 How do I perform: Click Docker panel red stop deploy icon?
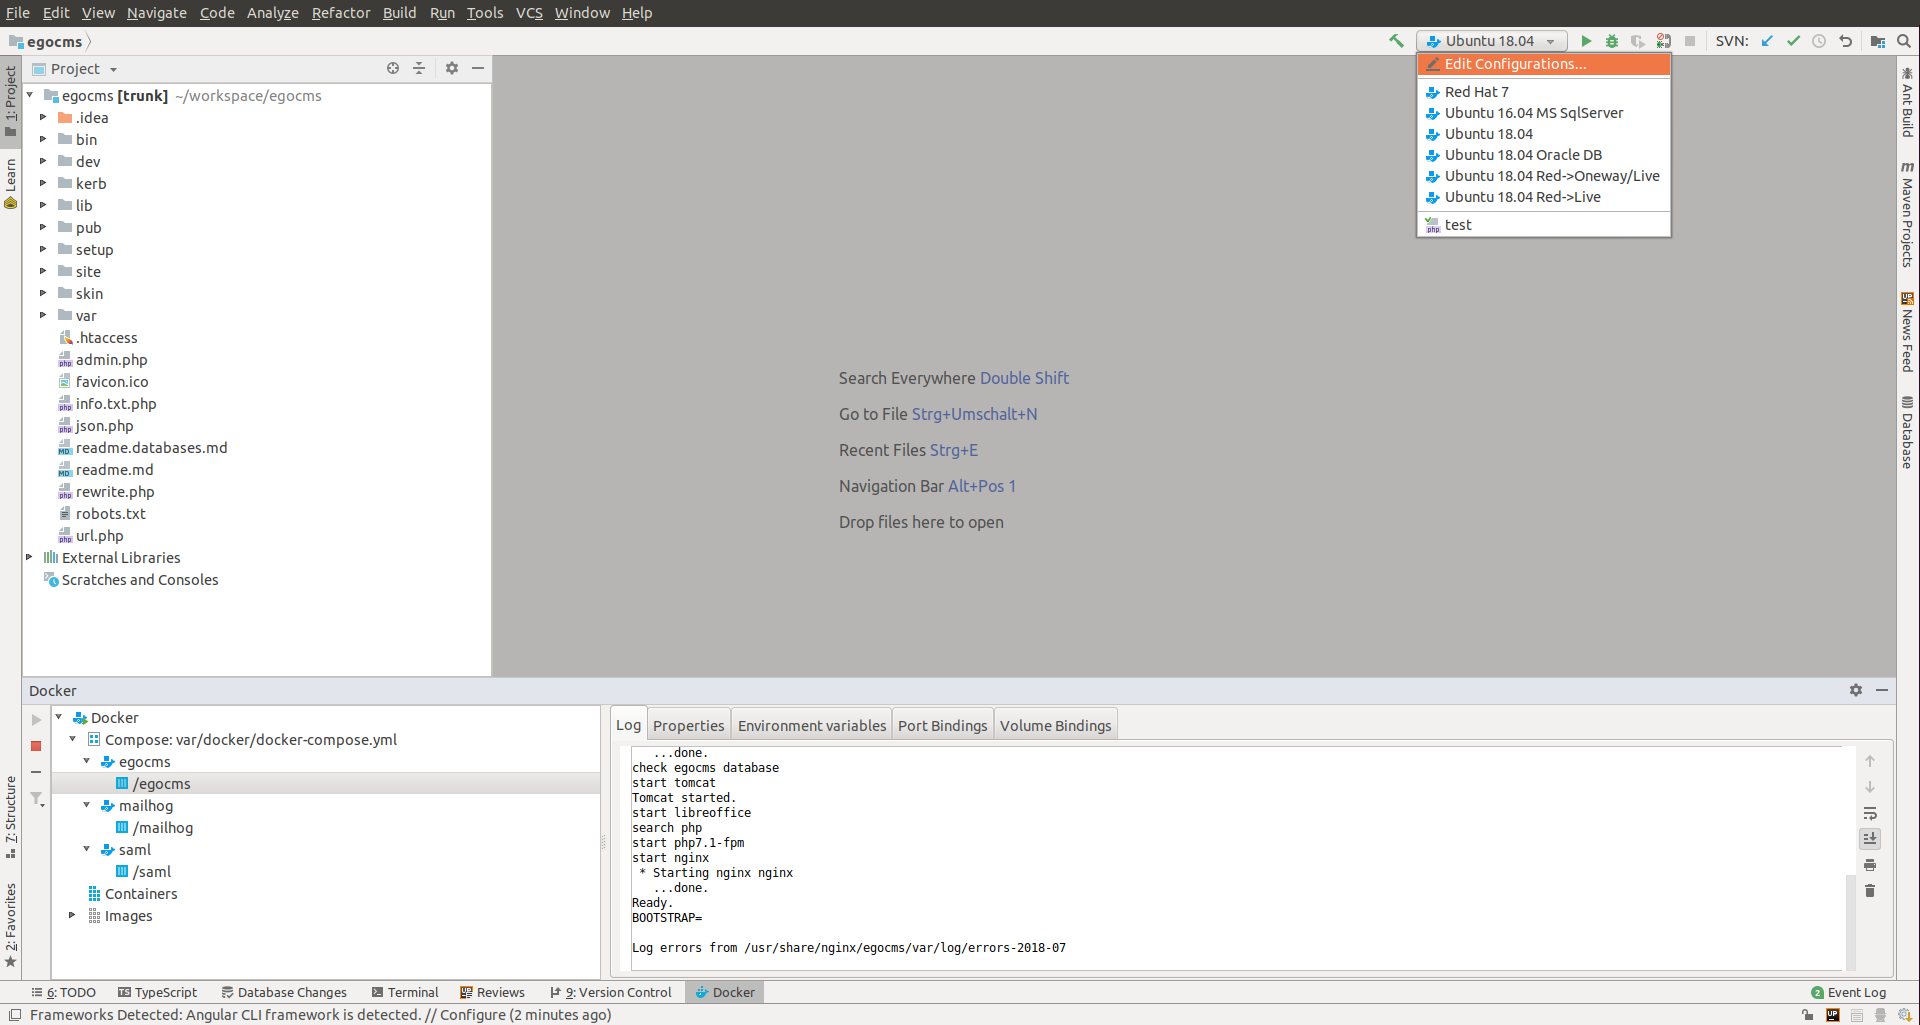tap(36, 746)
